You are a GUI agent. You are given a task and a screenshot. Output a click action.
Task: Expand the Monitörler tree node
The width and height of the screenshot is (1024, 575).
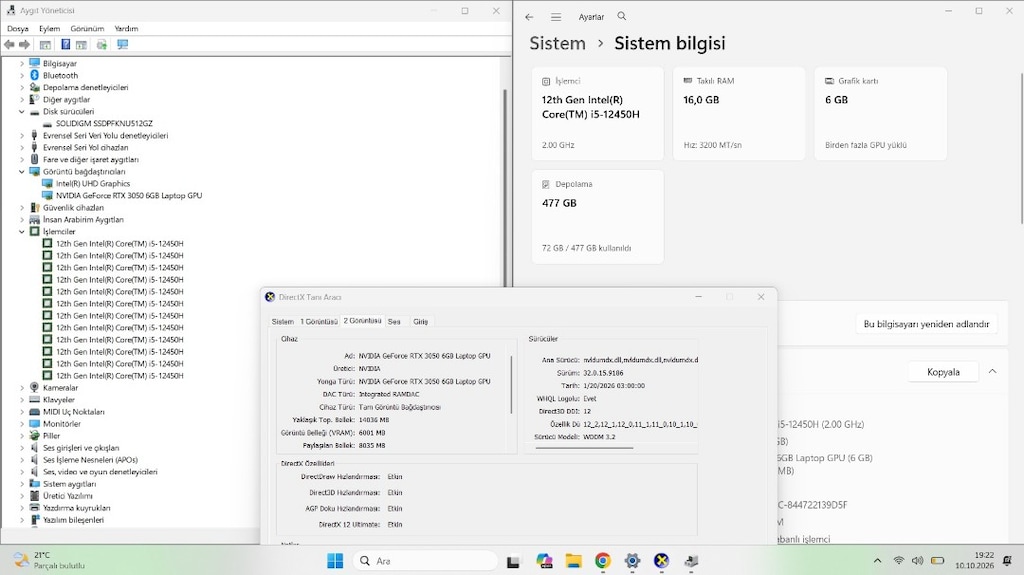(x=22, y=423)
